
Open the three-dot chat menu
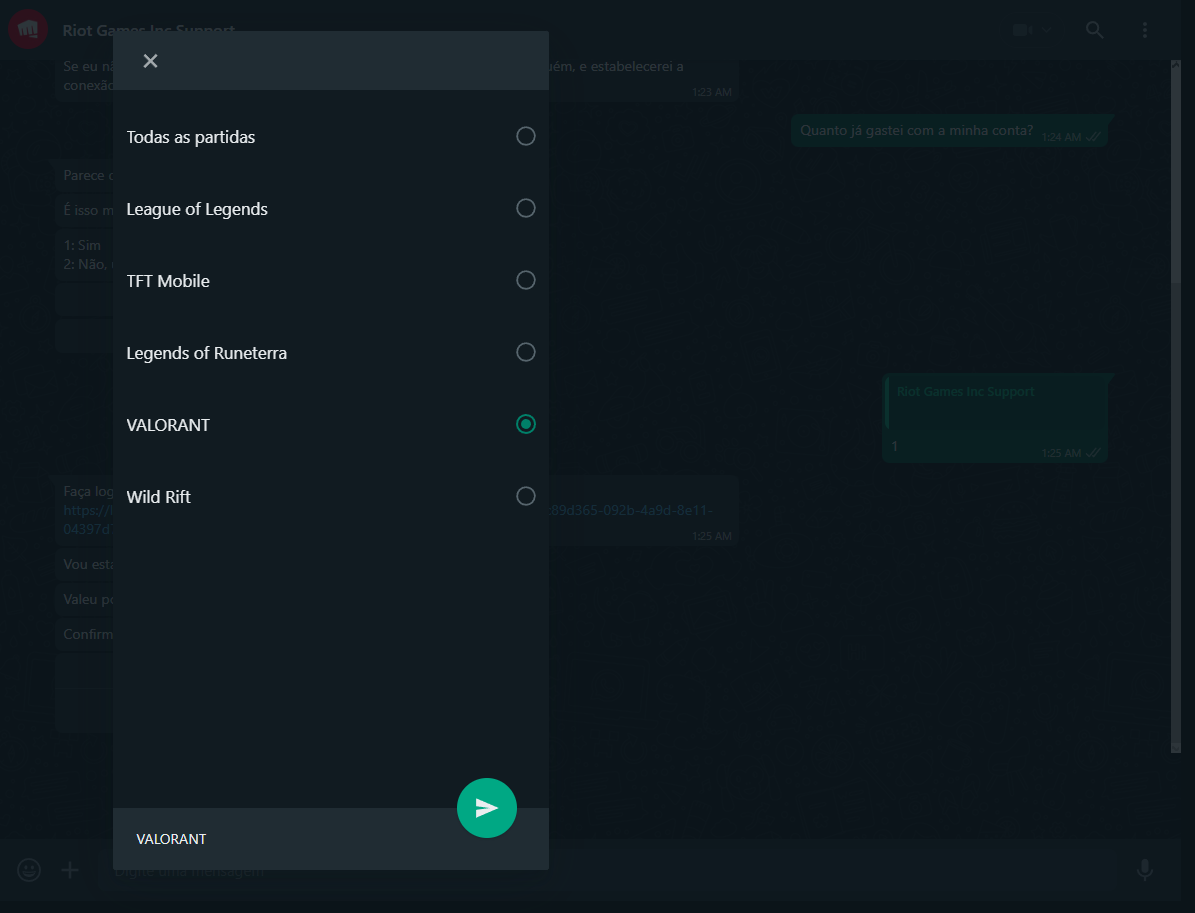click(1145, 30)
